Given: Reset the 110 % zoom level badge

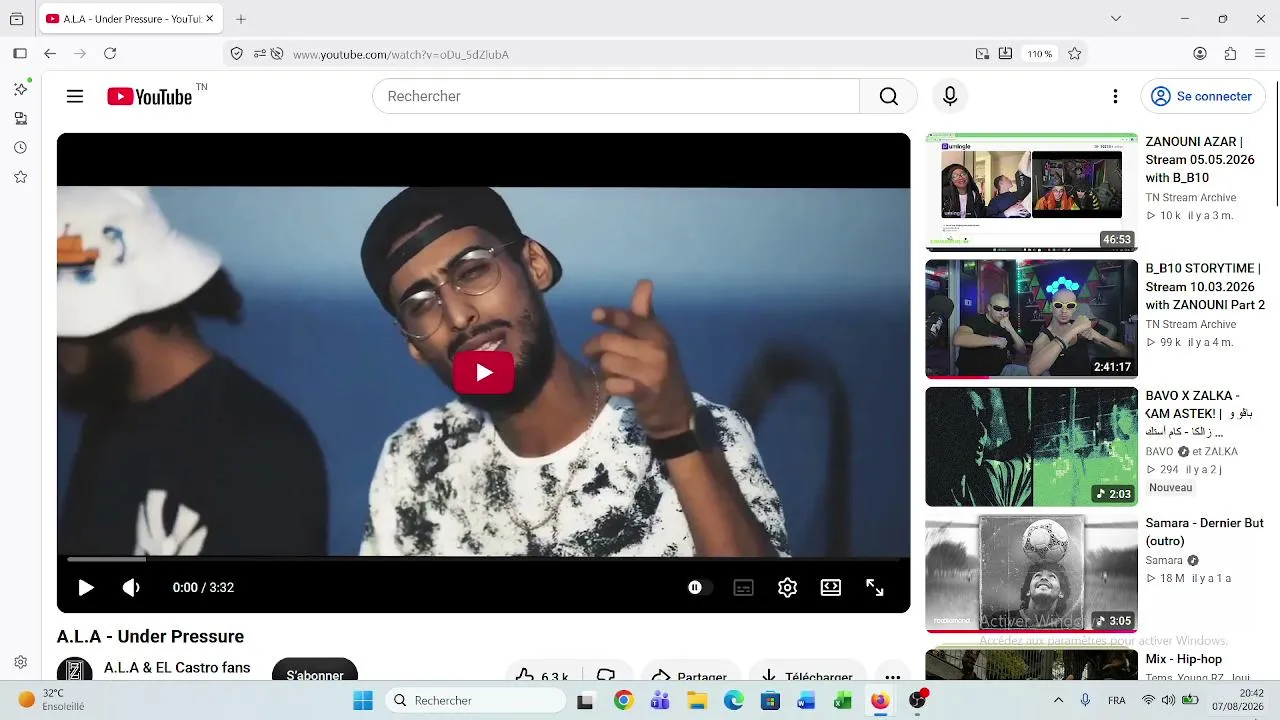Looking at the screenshot, I should coord(1040,54).
